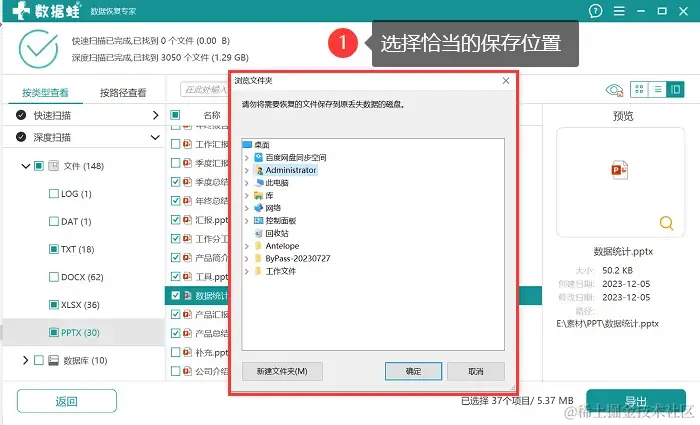
Task: Click the PPTX (30) category label
Action: pyautogui.click(x=80, y=332)
